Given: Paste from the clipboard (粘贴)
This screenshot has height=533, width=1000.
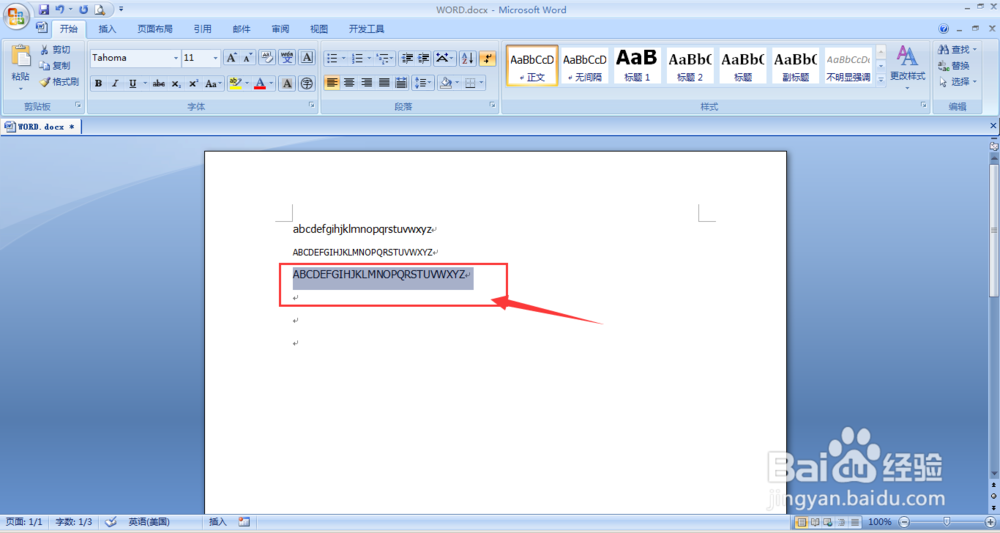Looking at the screenshot, I should (20, 67).
